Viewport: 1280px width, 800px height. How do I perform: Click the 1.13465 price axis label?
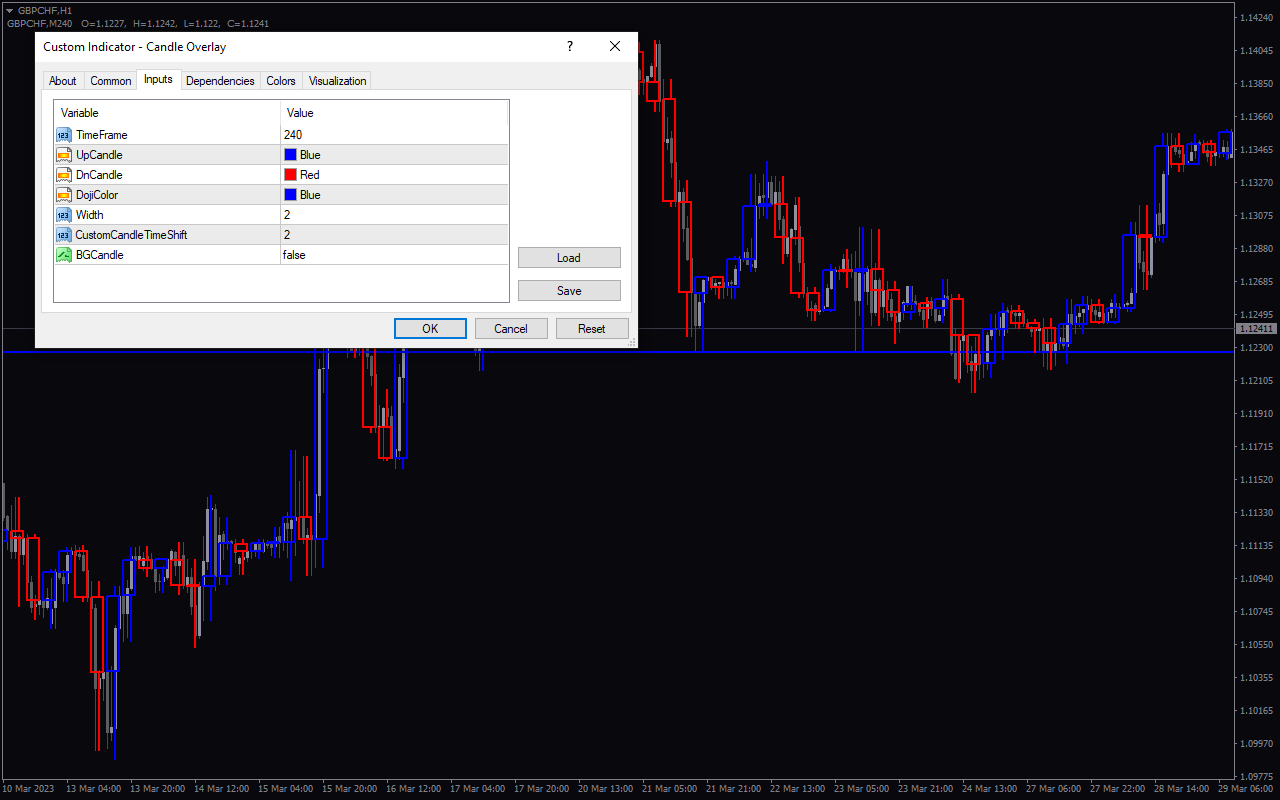(x=1256, y=150)
